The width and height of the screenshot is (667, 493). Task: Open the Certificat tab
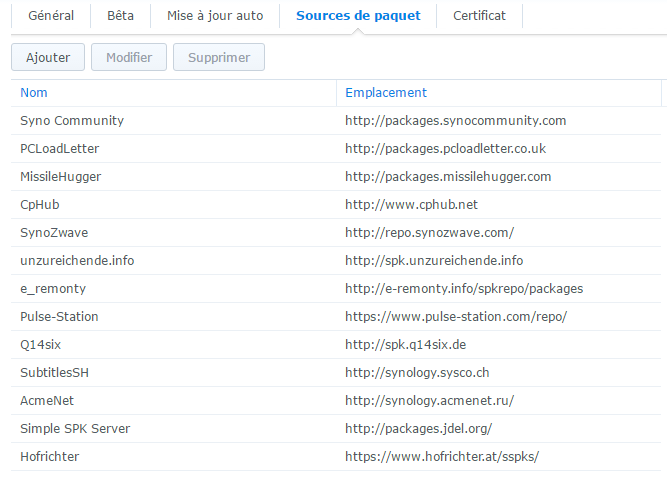[x=479, y=16]
